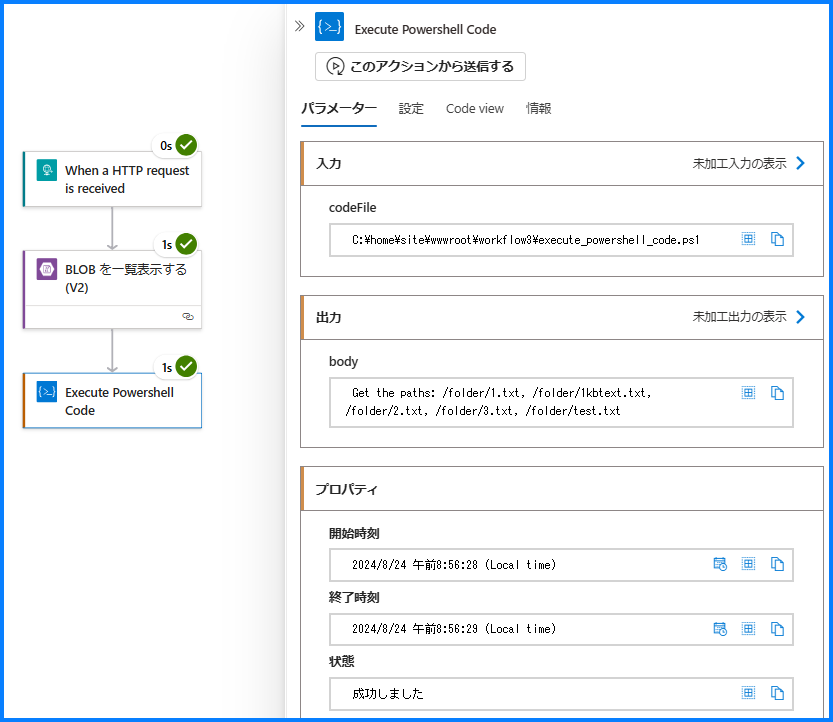Viewport: 833px width, 722px height.
Task: Expand raw inputs chevron arrow
Action: click(x=801, y=163)
